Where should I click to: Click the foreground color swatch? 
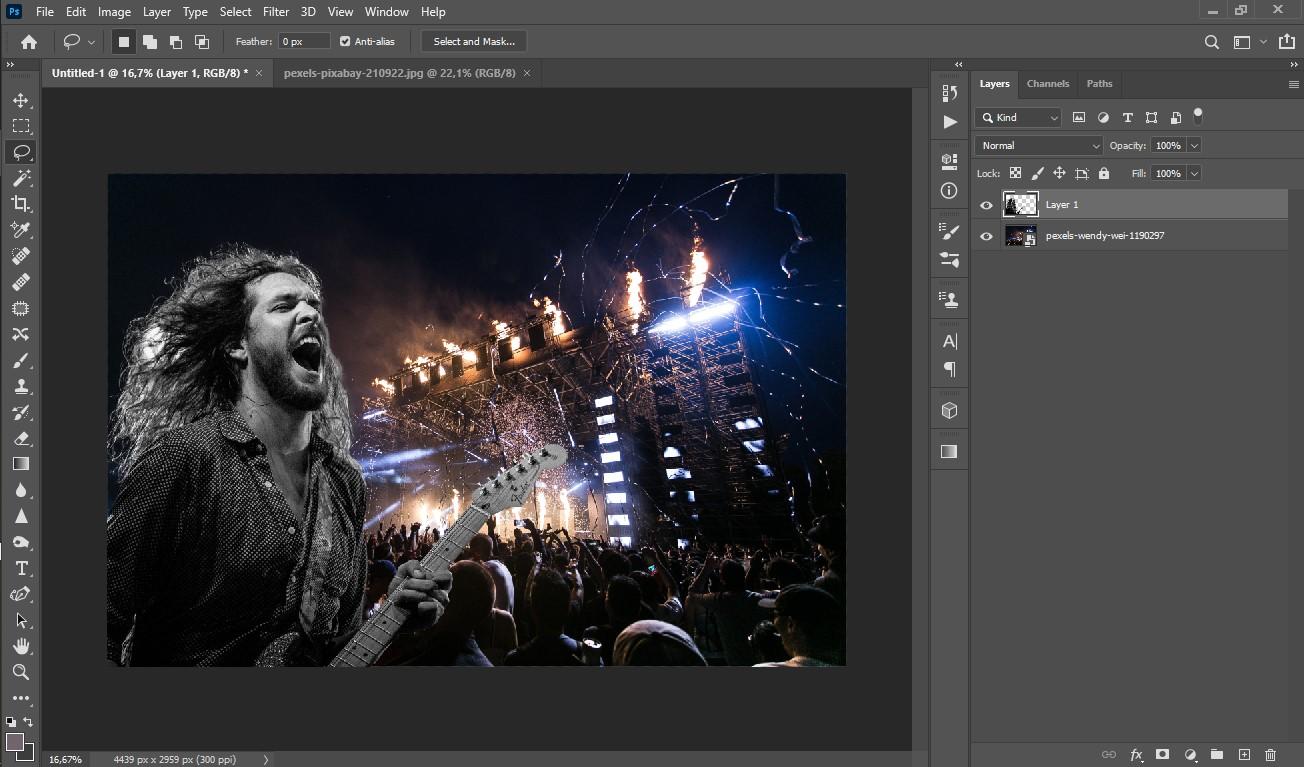pos(15,742)
